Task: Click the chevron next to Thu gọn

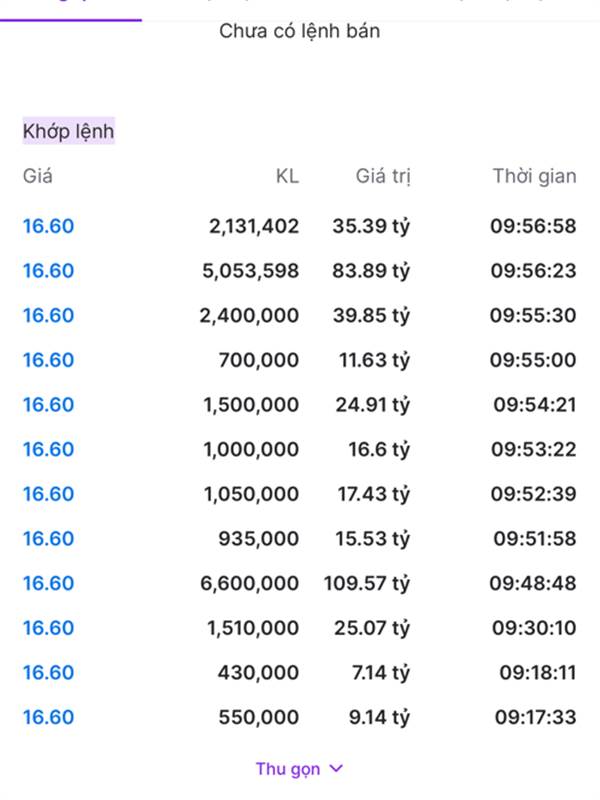Action: coord(337,768)
